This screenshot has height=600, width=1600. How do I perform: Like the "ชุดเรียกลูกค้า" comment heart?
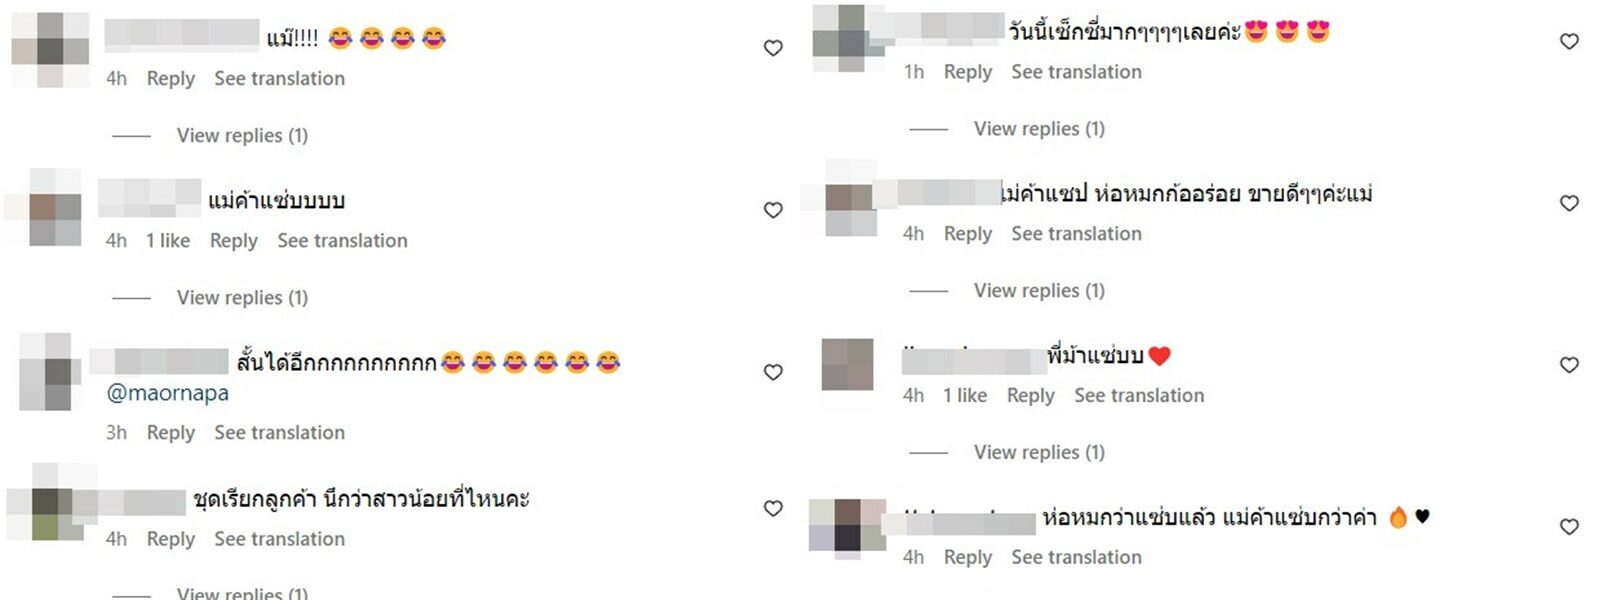[x=773, y=508]
